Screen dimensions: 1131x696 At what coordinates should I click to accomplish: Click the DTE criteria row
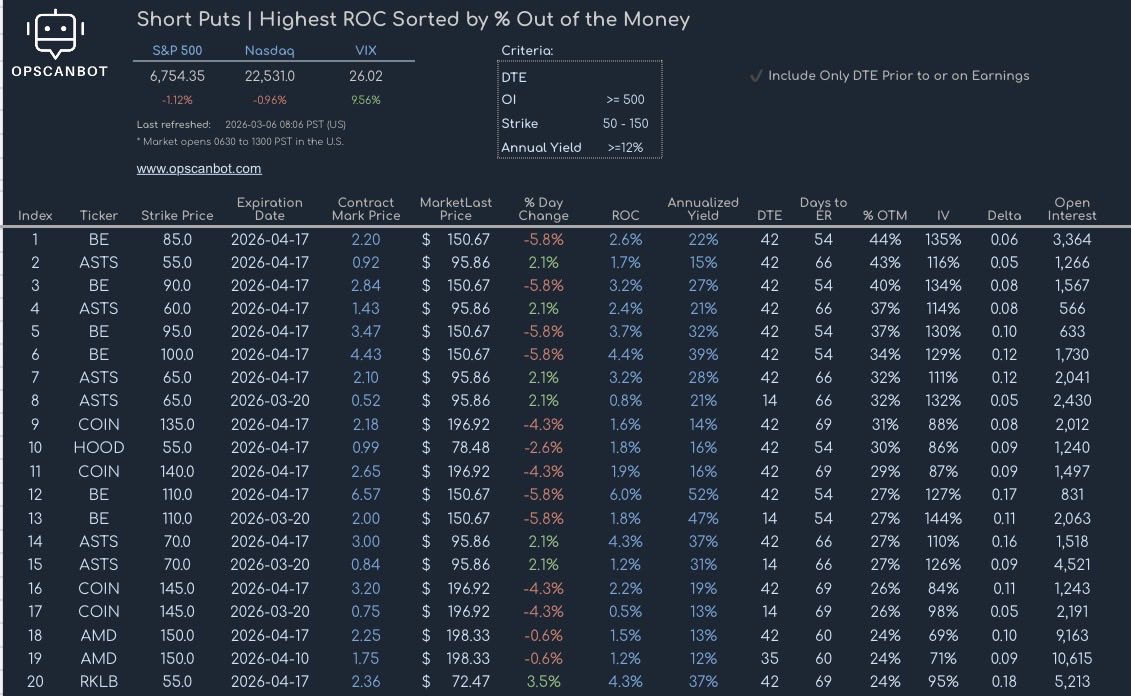579,77
